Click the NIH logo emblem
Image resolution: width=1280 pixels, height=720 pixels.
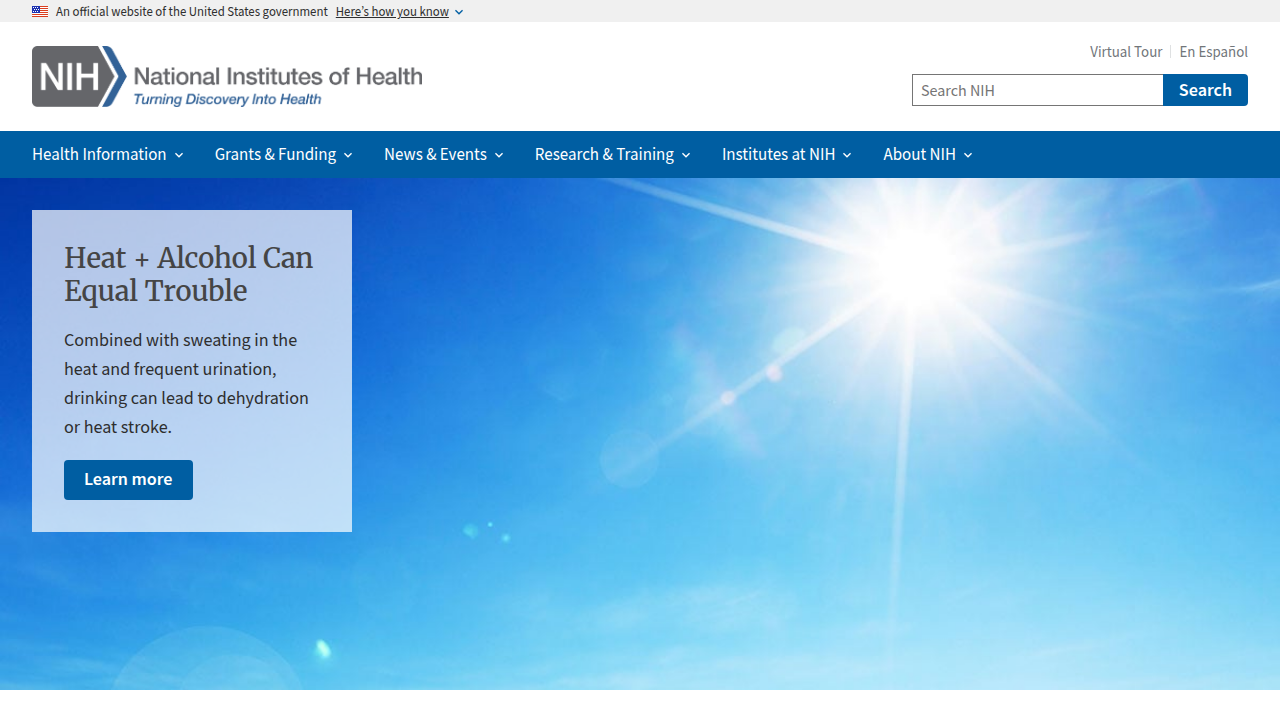(x=79, y=76)
